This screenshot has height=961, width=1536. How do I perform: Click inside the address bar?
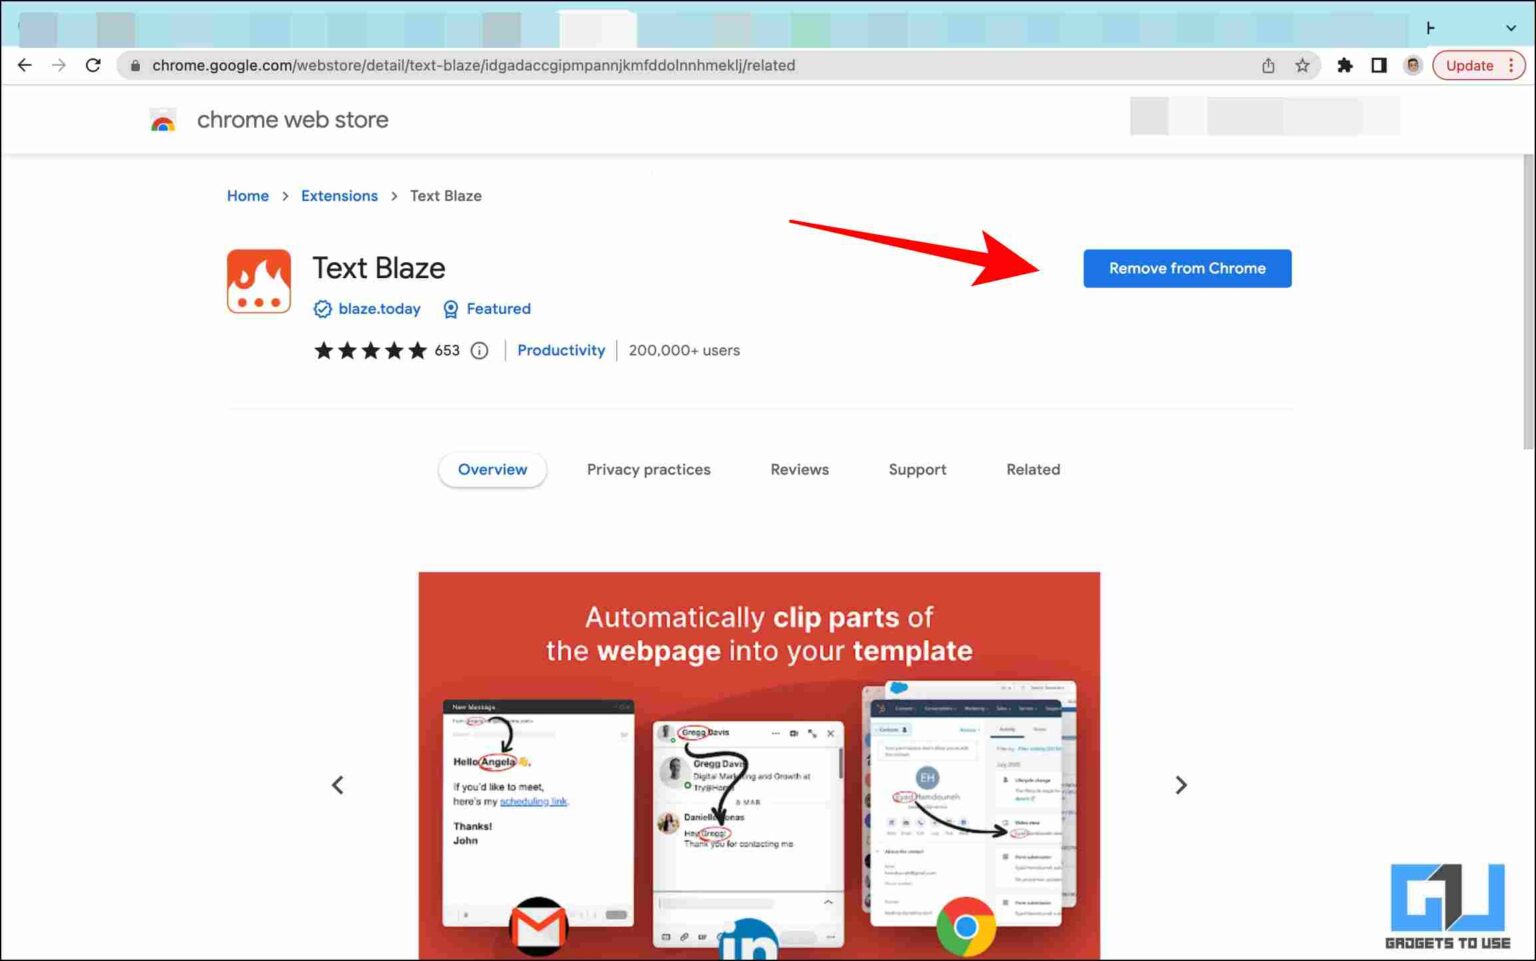pos(600,65)
